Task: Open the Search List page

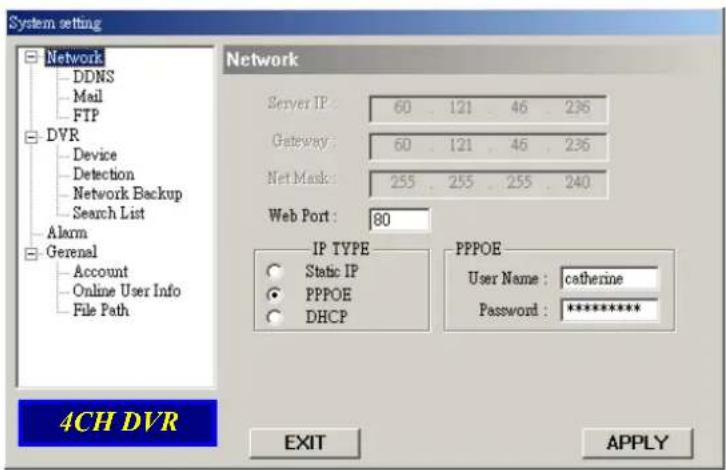Action: pos(108,213)
